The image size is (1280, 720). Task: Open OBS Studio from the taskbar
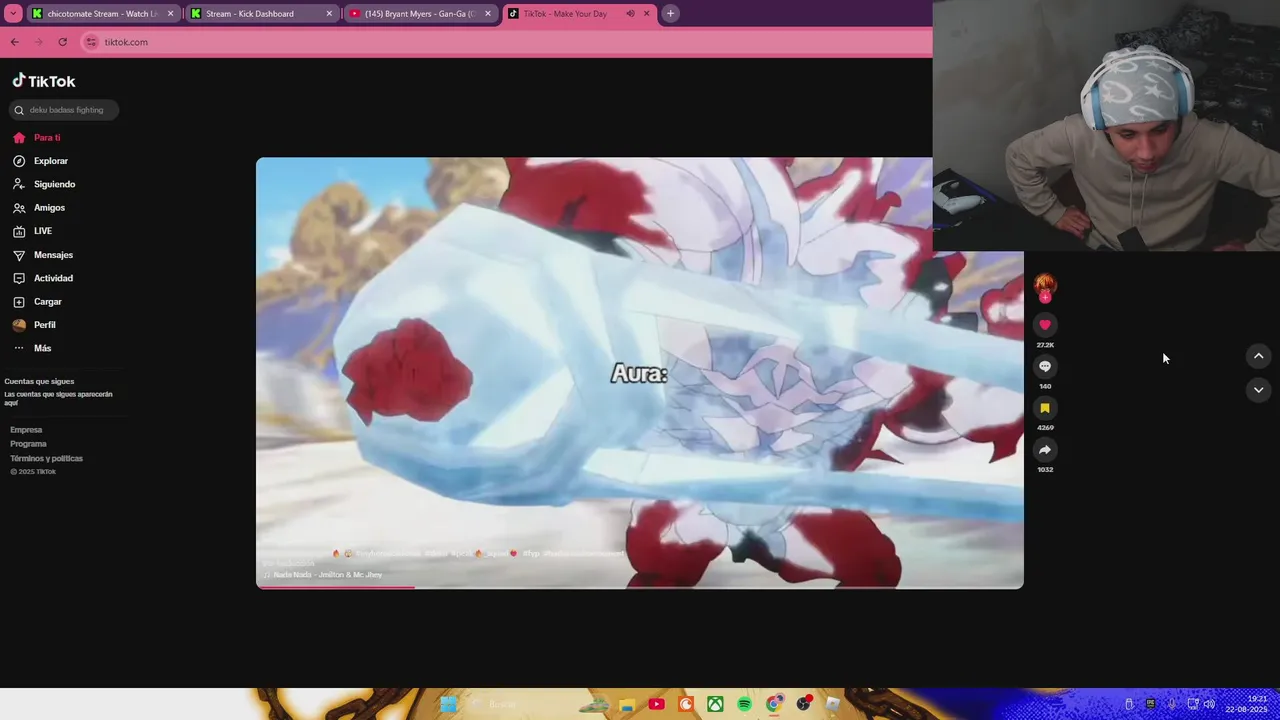tap(804, 704)
